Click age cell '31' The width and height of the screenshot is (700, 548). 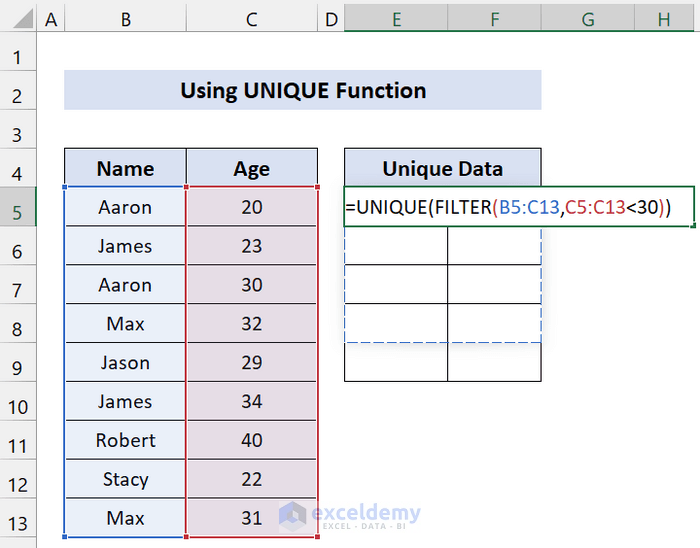point(252,518)
